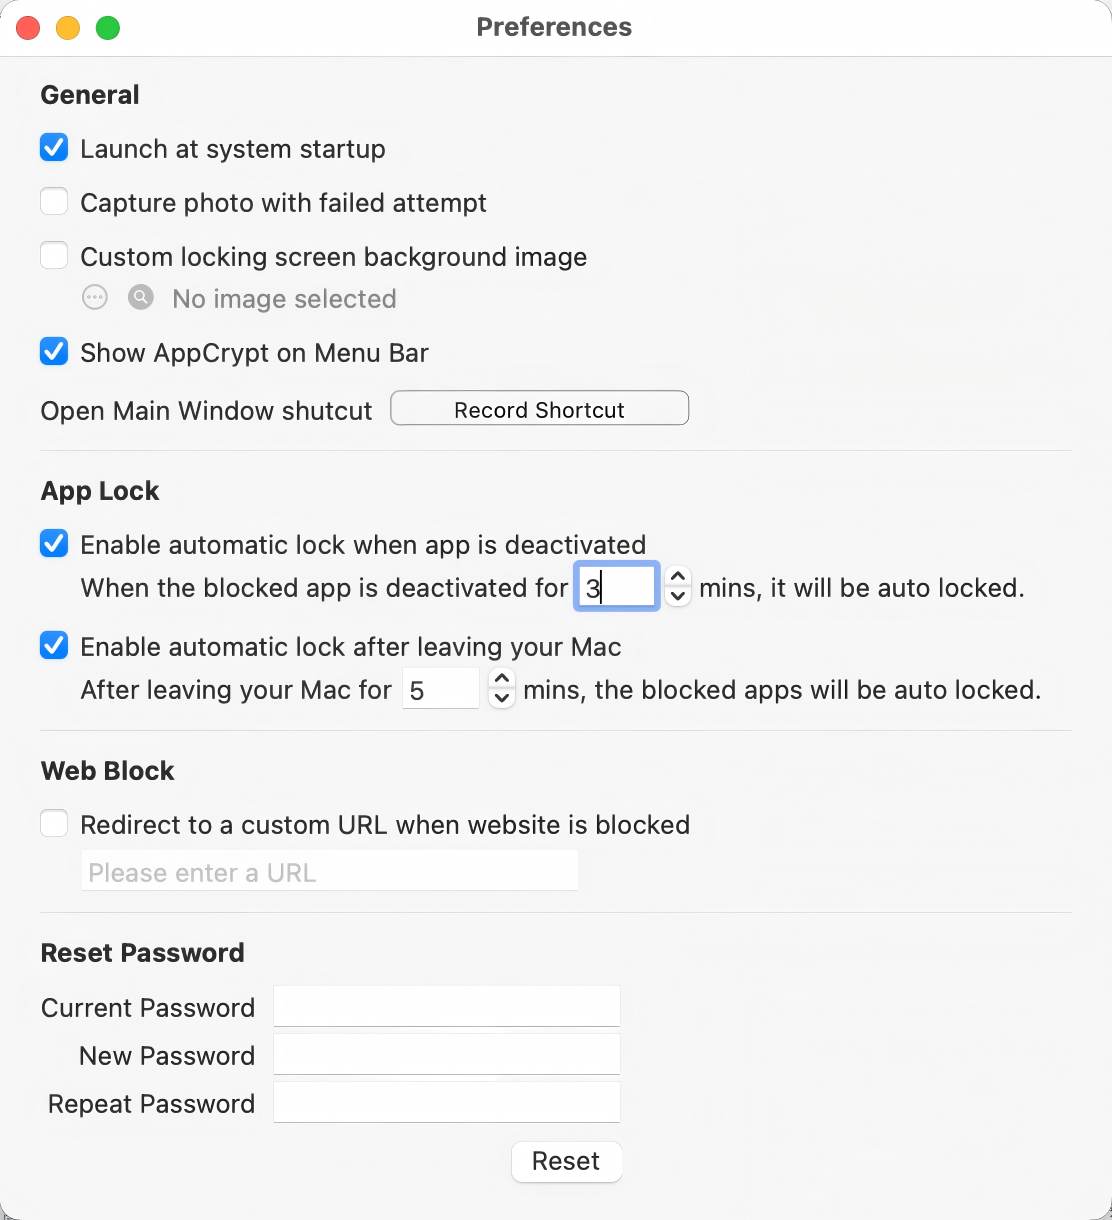Decrease leaving-Mac minutes with the down arrow
The height and width of the screenshot is (1220, 1112).
pos(501,699)
